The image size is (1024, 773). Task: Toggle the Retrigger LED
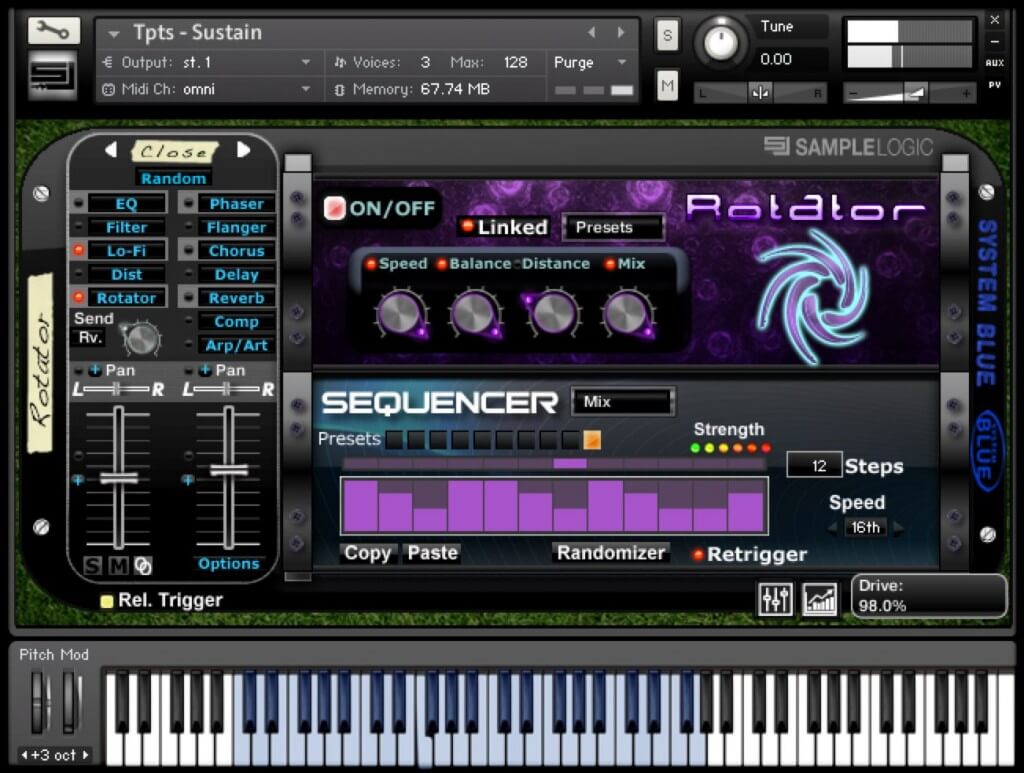click(697, 554)
